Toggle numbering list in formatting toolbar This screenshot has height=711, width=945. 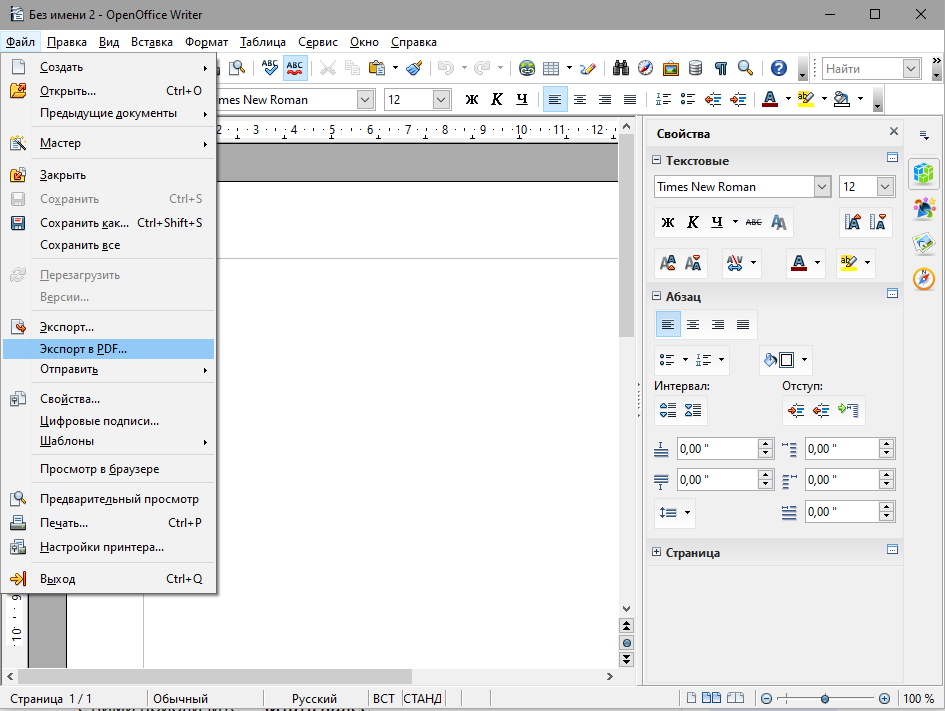663,99
